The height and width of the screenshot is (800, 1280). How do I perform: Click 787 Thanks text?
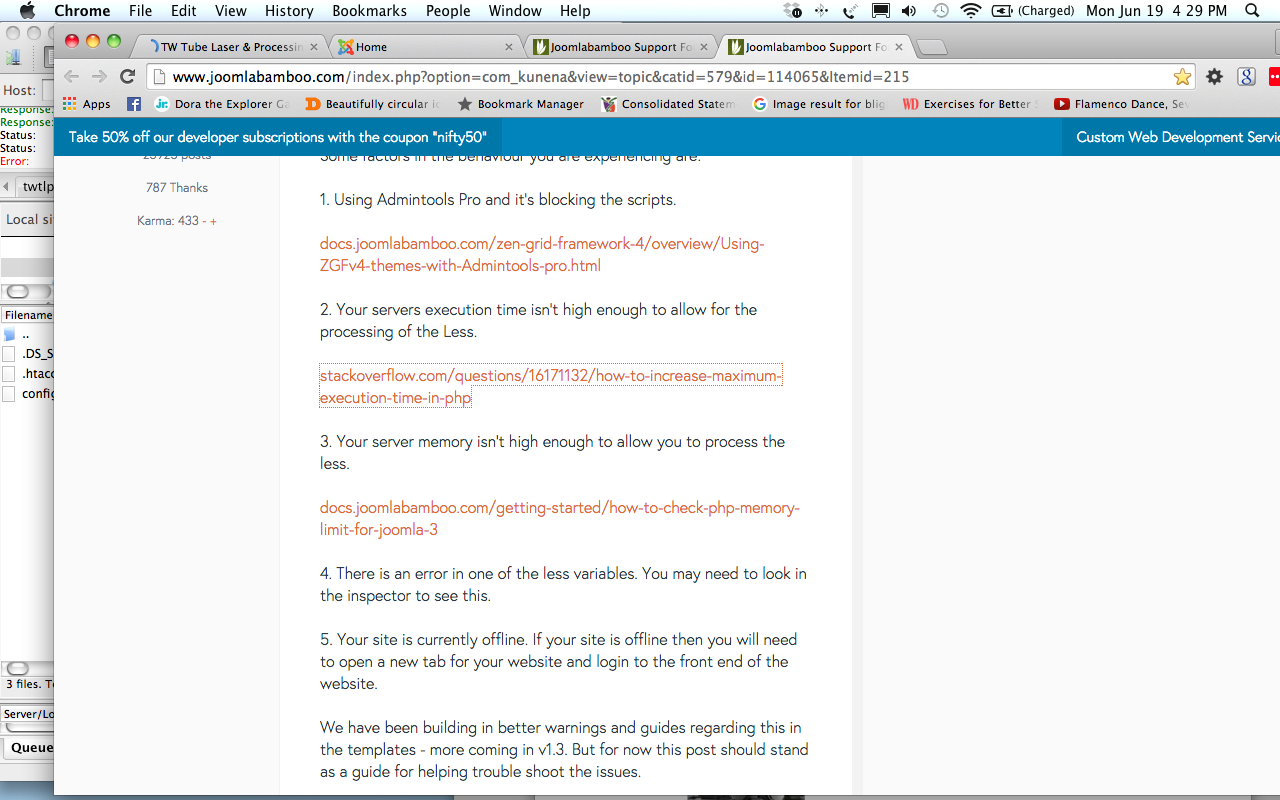coord(177,188)
